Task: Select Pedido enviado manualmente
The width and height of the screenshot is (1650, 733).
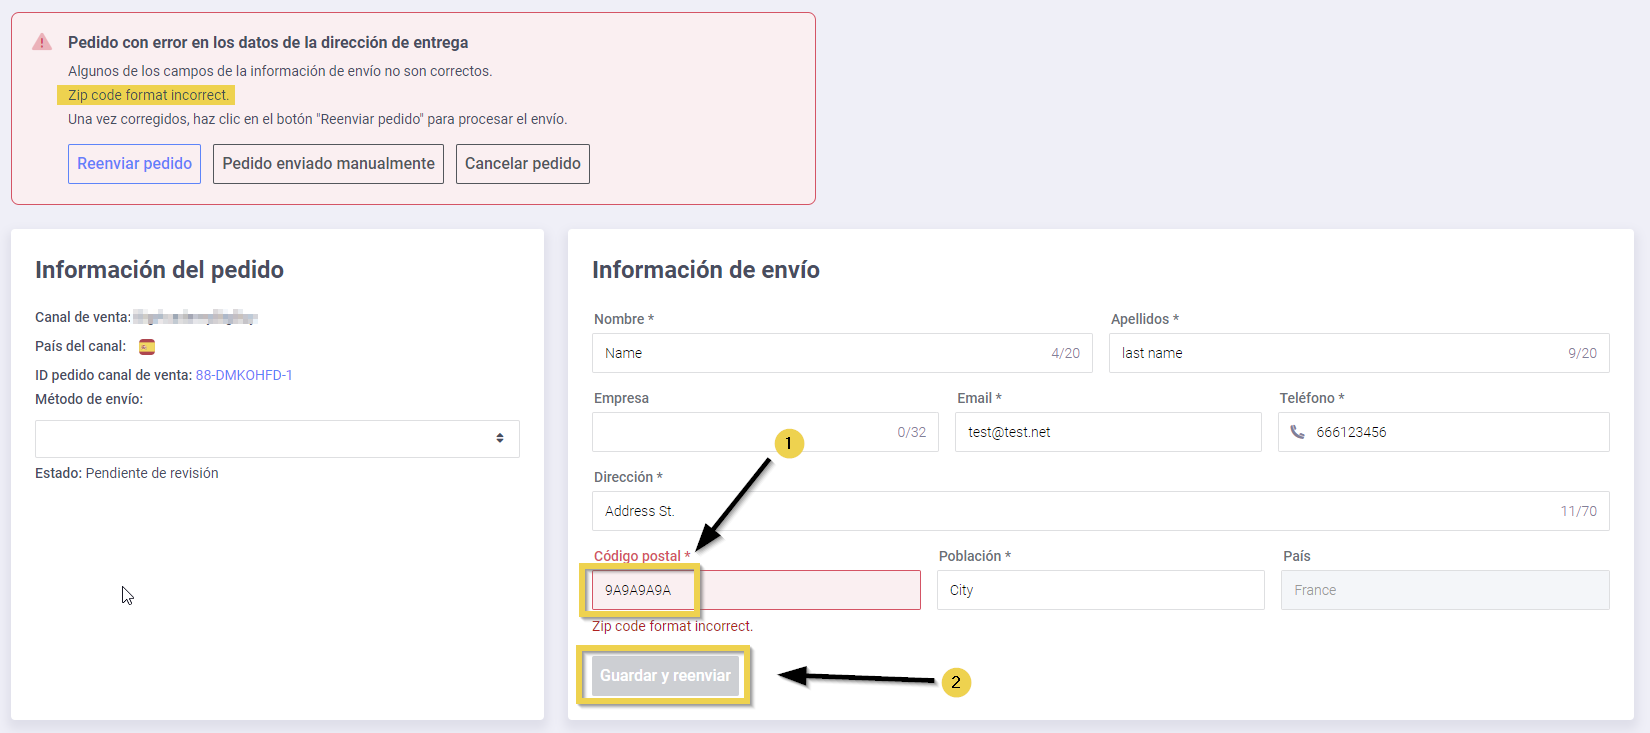Action: pyautogui.click(x=328, y=164)
